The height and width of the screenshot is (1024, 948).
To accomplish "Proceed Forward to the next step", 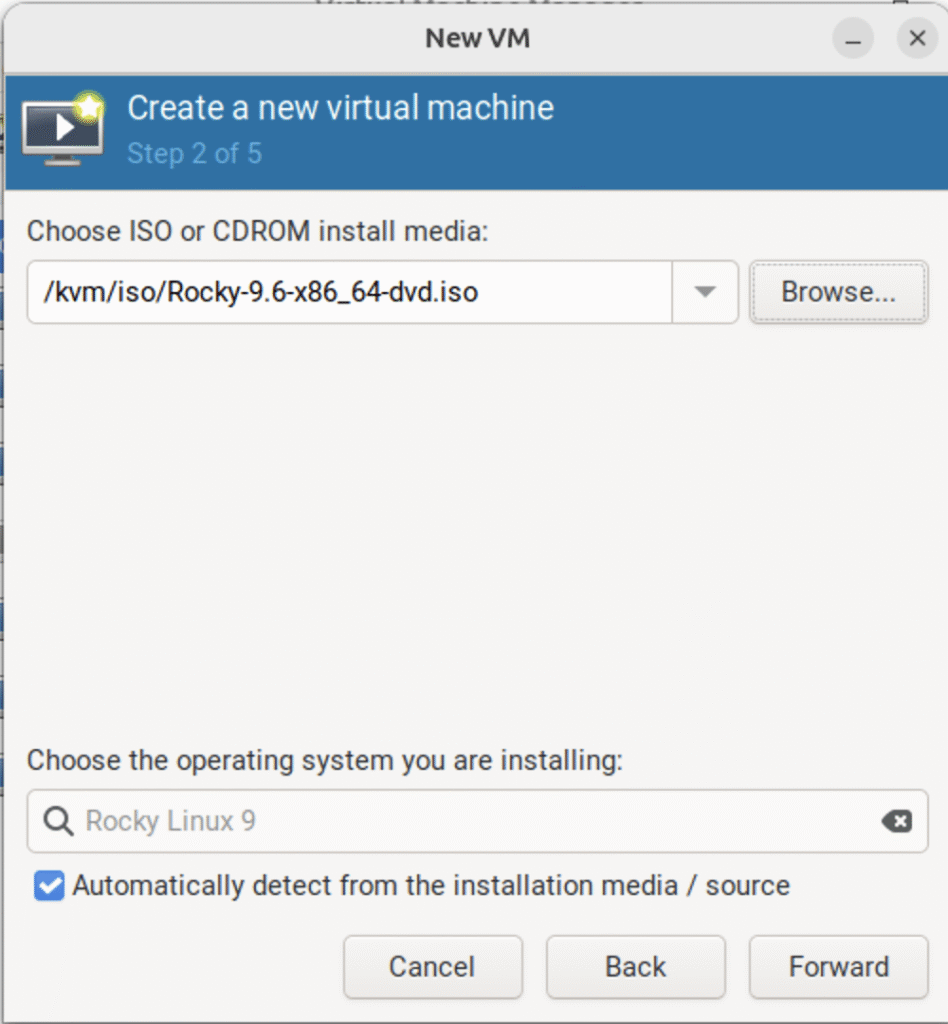I will pos(838,967).
